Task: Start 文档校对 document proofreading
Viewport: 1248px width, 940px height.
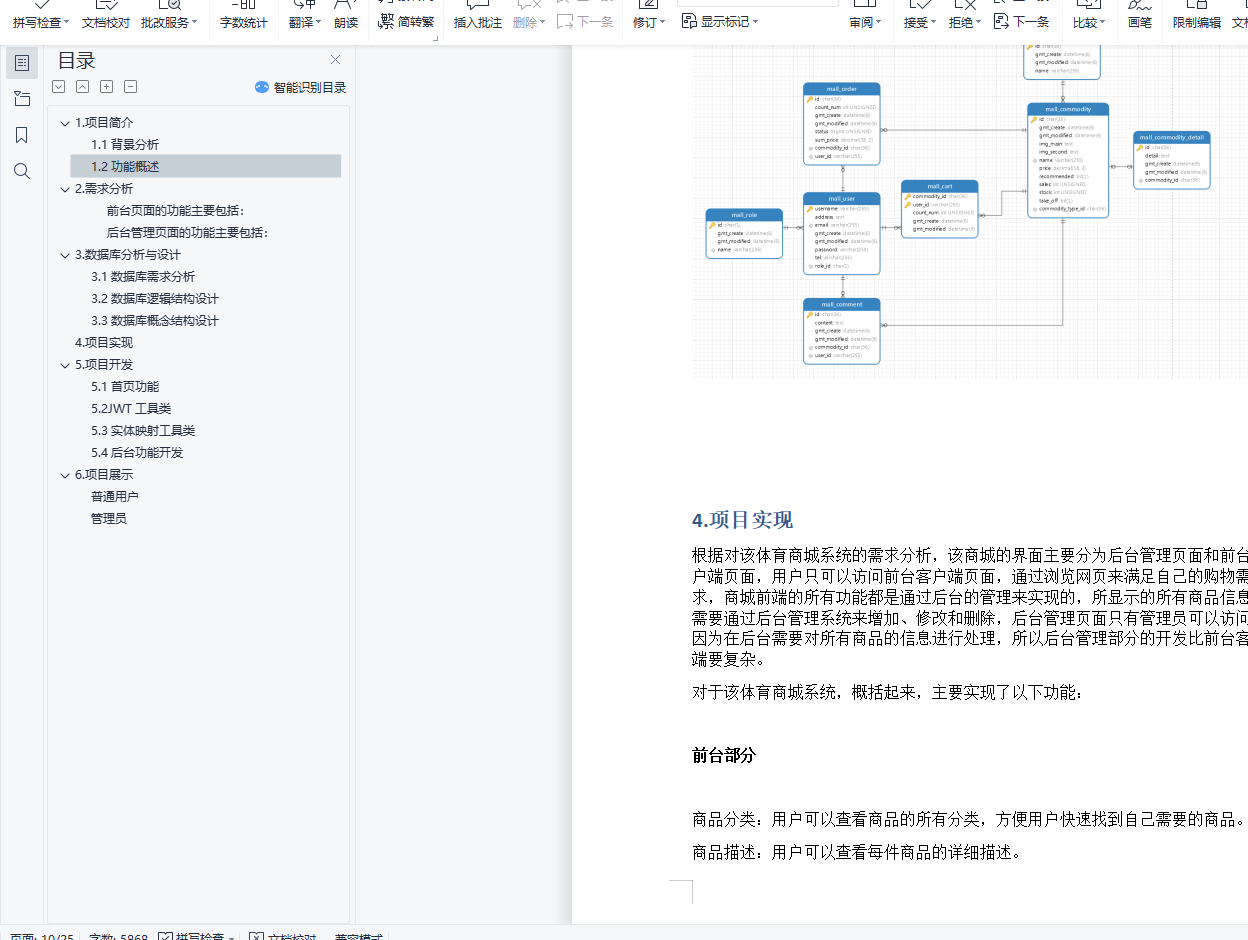Action: [x=106, y=22]
